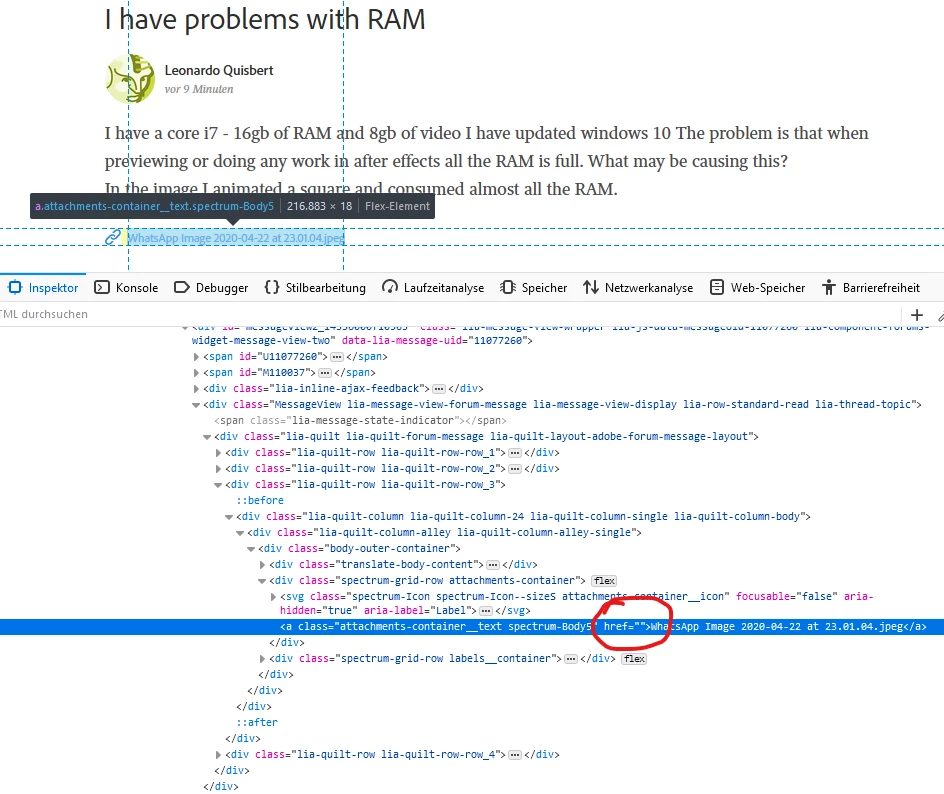This screenshot has height=794, width=944.
Task: Expand the span id U11077260 node
Action: tap(196, 357)
